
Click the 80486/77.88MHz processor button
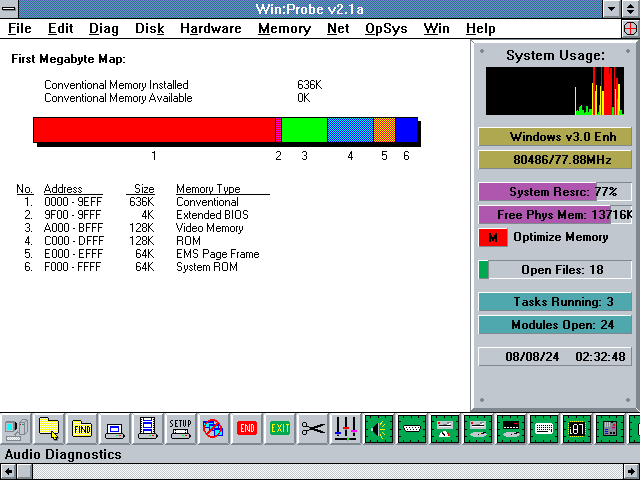(555, 160)
